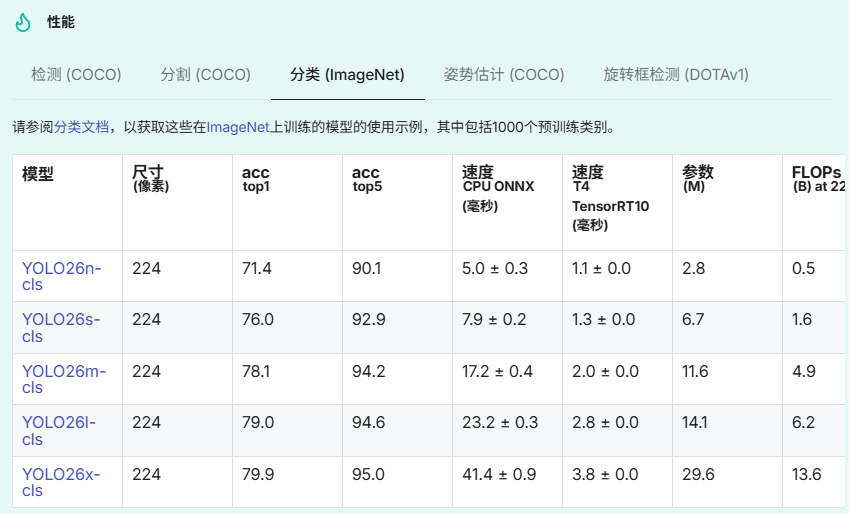The image size is (850, 514).
Task: Select FLOPs value 13.6
Action: [x=807, y=474]
